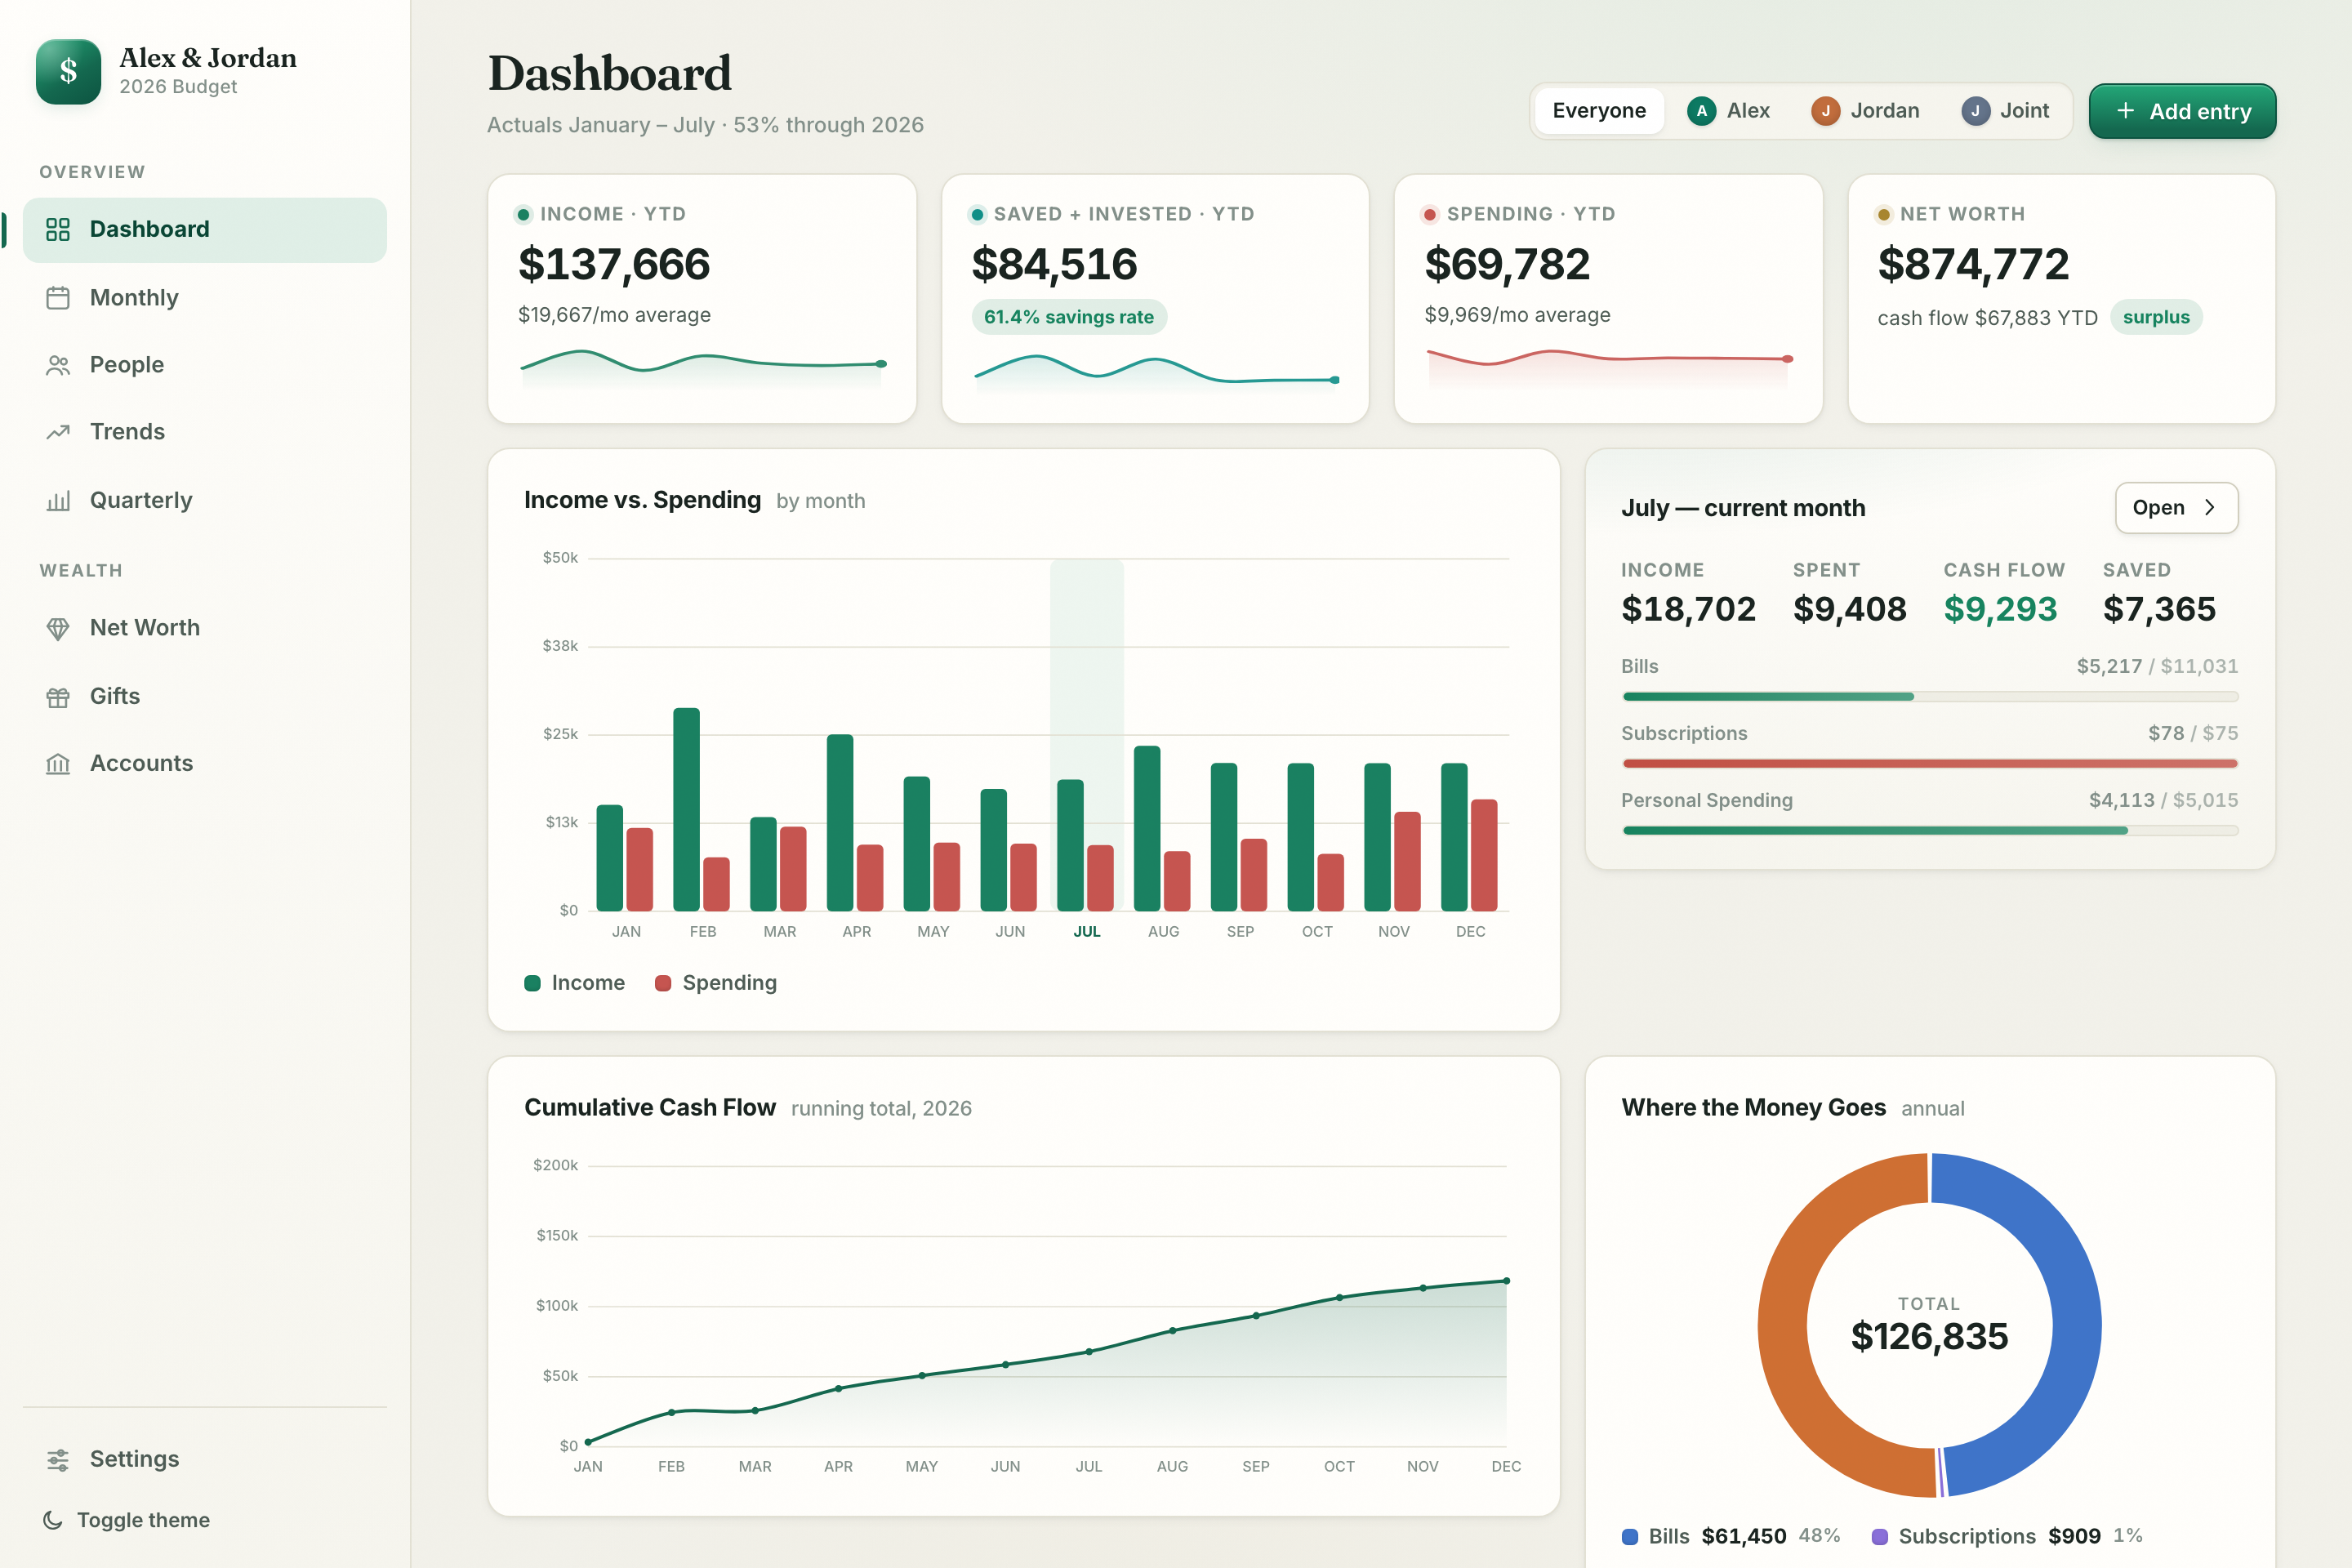Image resolution: width=2352 pixels, height=1568 pixels.
Task: Open the Trends view
Action: tap(205, 432)
